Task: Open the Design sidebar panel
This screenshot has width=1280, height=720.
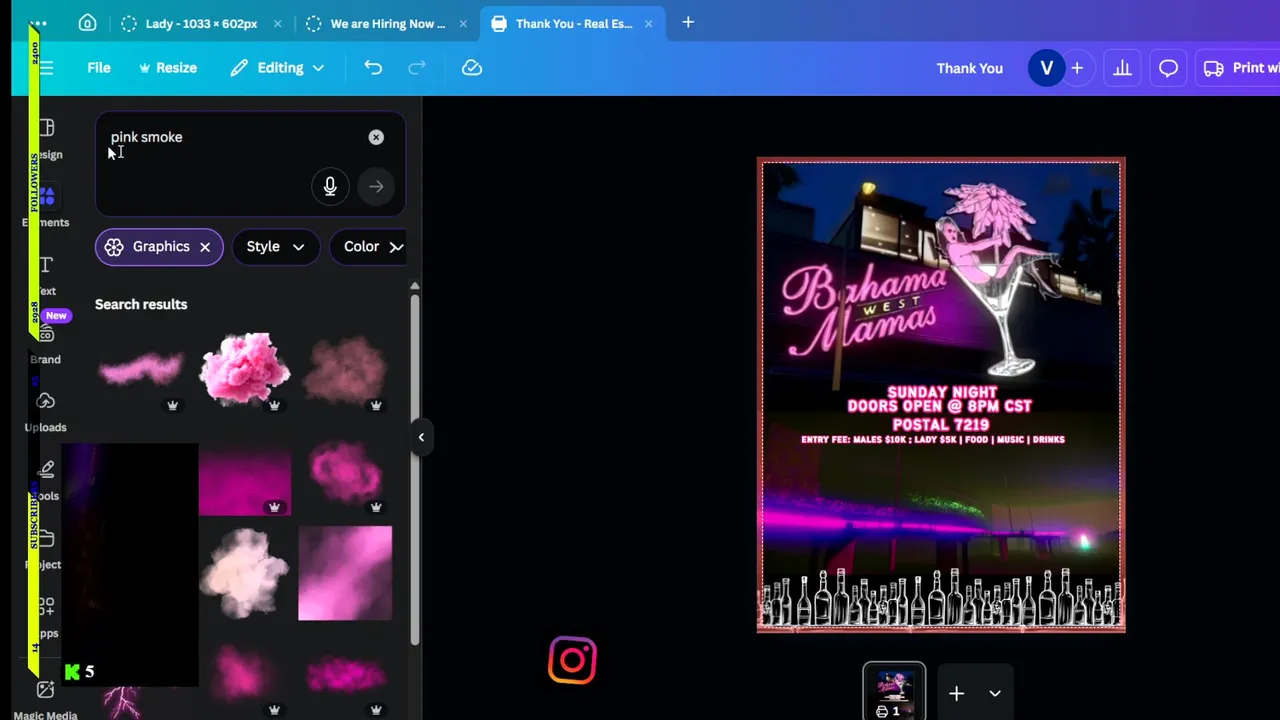Action: tap(46, 139)
